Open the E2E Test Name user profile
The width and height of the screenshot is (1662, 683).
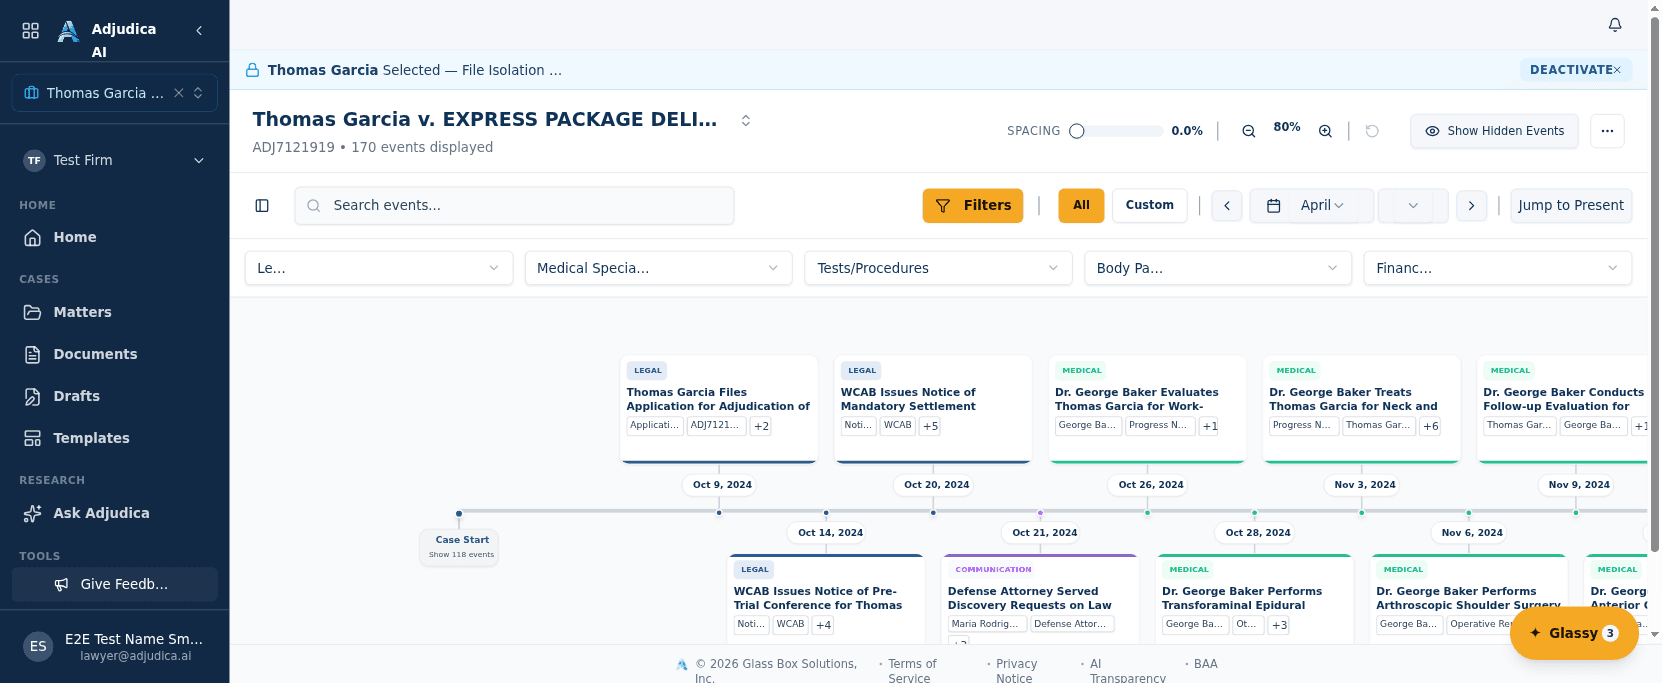114,646
